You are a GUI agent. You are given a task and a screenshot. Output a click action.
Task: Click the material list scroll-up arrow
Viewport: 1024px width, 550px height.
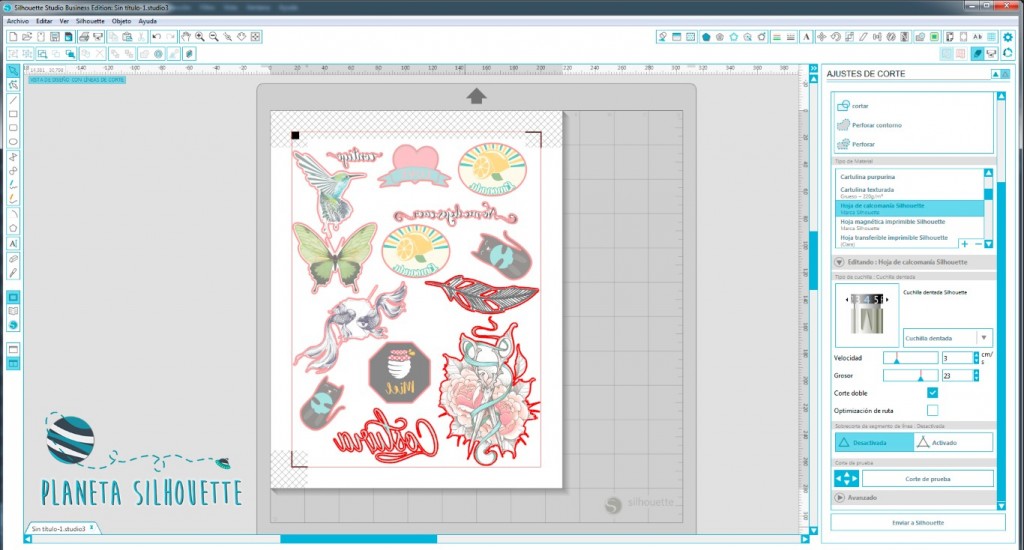point(989,173)
